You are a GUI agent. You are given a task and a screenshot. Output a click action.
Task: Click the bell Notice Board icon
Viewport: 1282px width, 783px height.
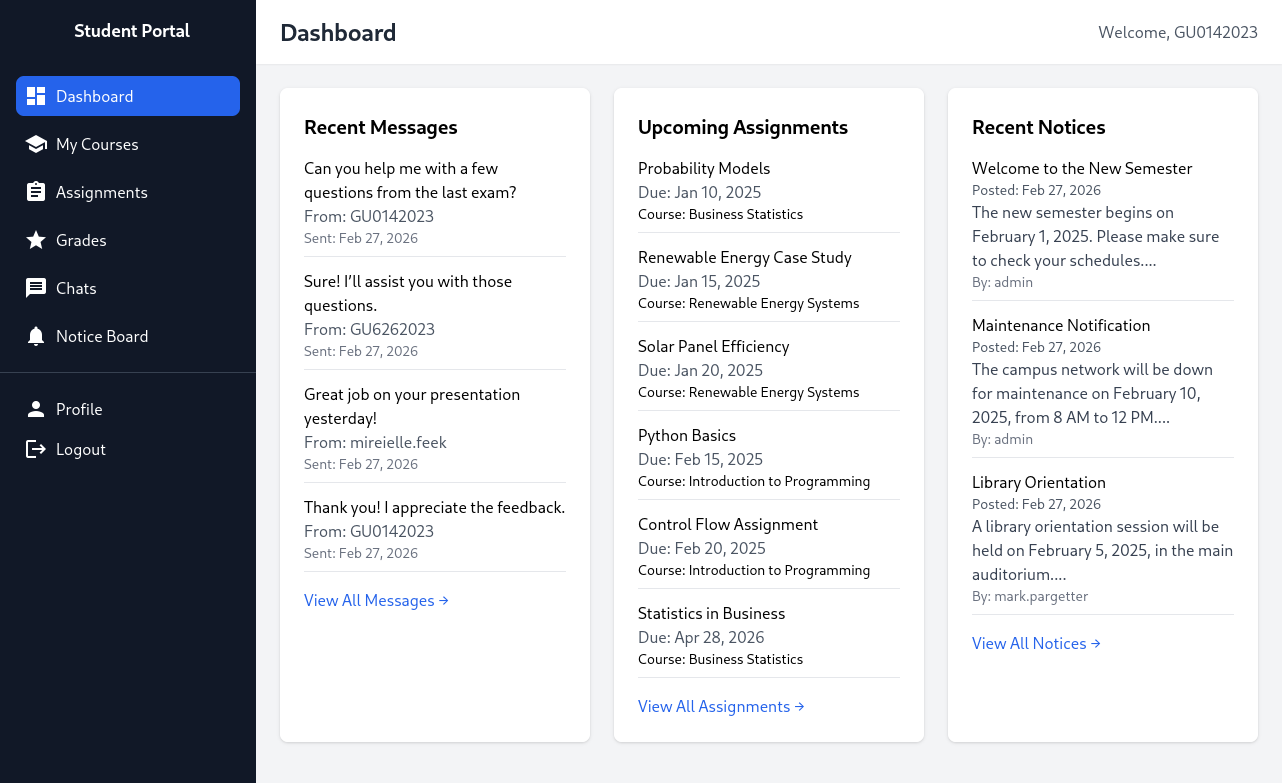(x=36, y=336)
